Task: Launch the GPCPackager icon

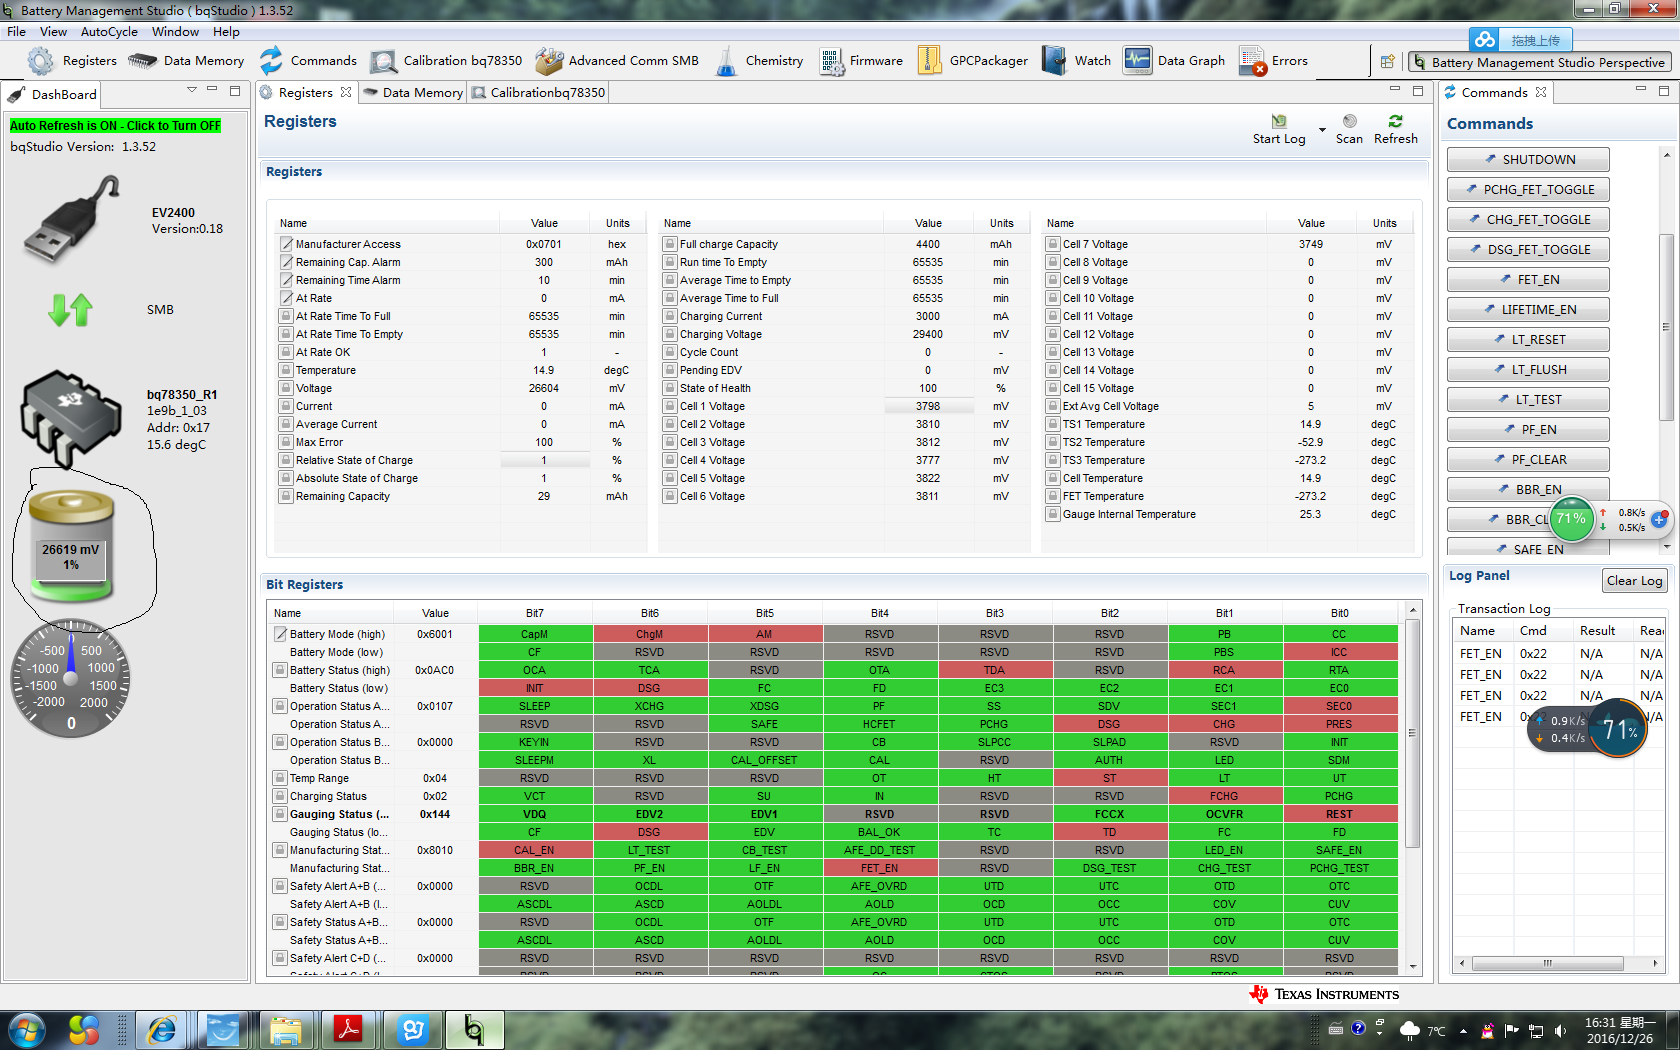Action: pos(929,61)
